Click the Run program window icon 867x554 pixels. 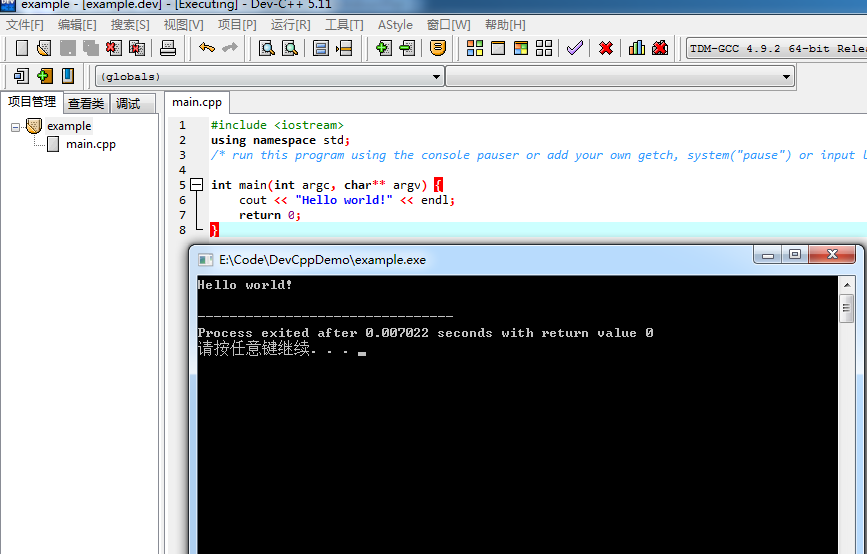click(x=498, y=48)
